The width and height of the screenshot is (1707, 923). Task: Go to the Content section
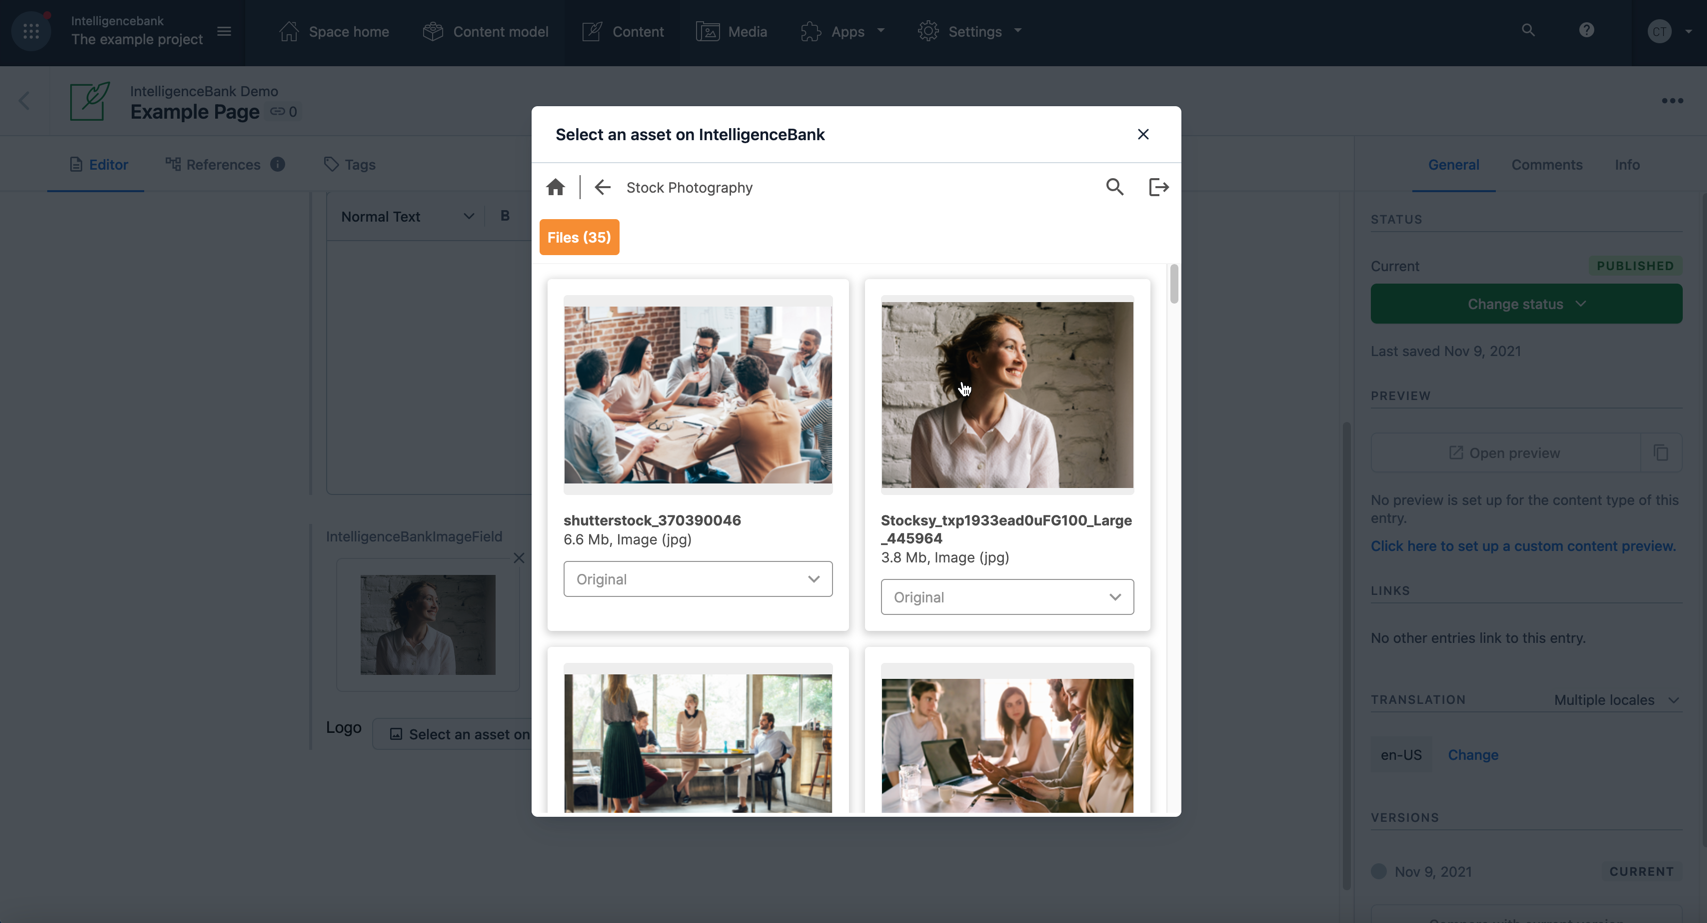pyautogui.click(x=623, y=32)
